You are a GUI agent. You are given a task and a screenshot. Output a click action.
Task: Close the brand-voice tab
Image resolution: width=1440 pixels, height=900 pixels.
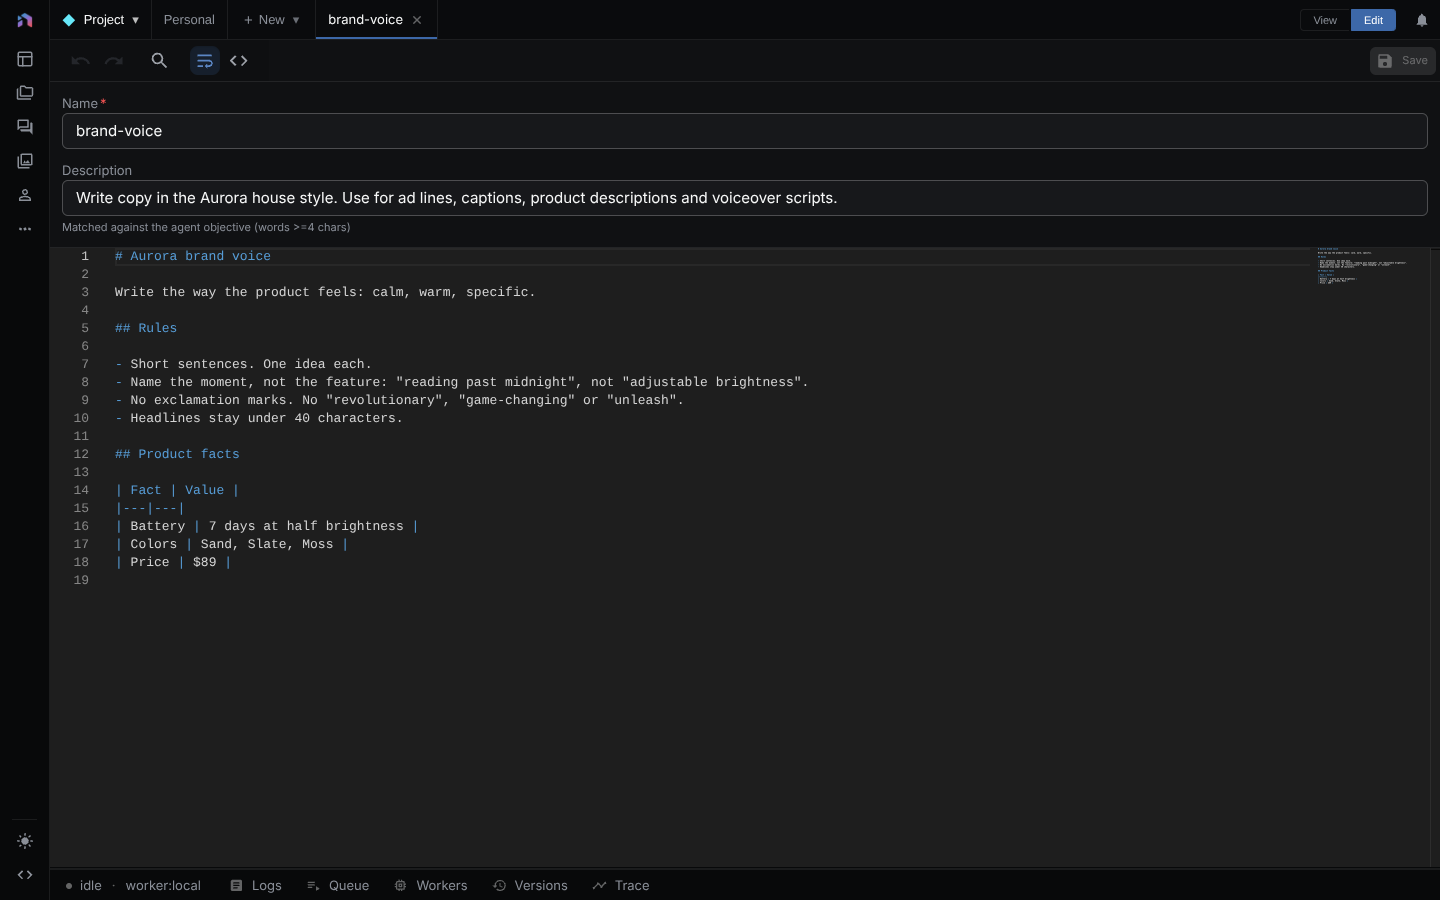417,20
